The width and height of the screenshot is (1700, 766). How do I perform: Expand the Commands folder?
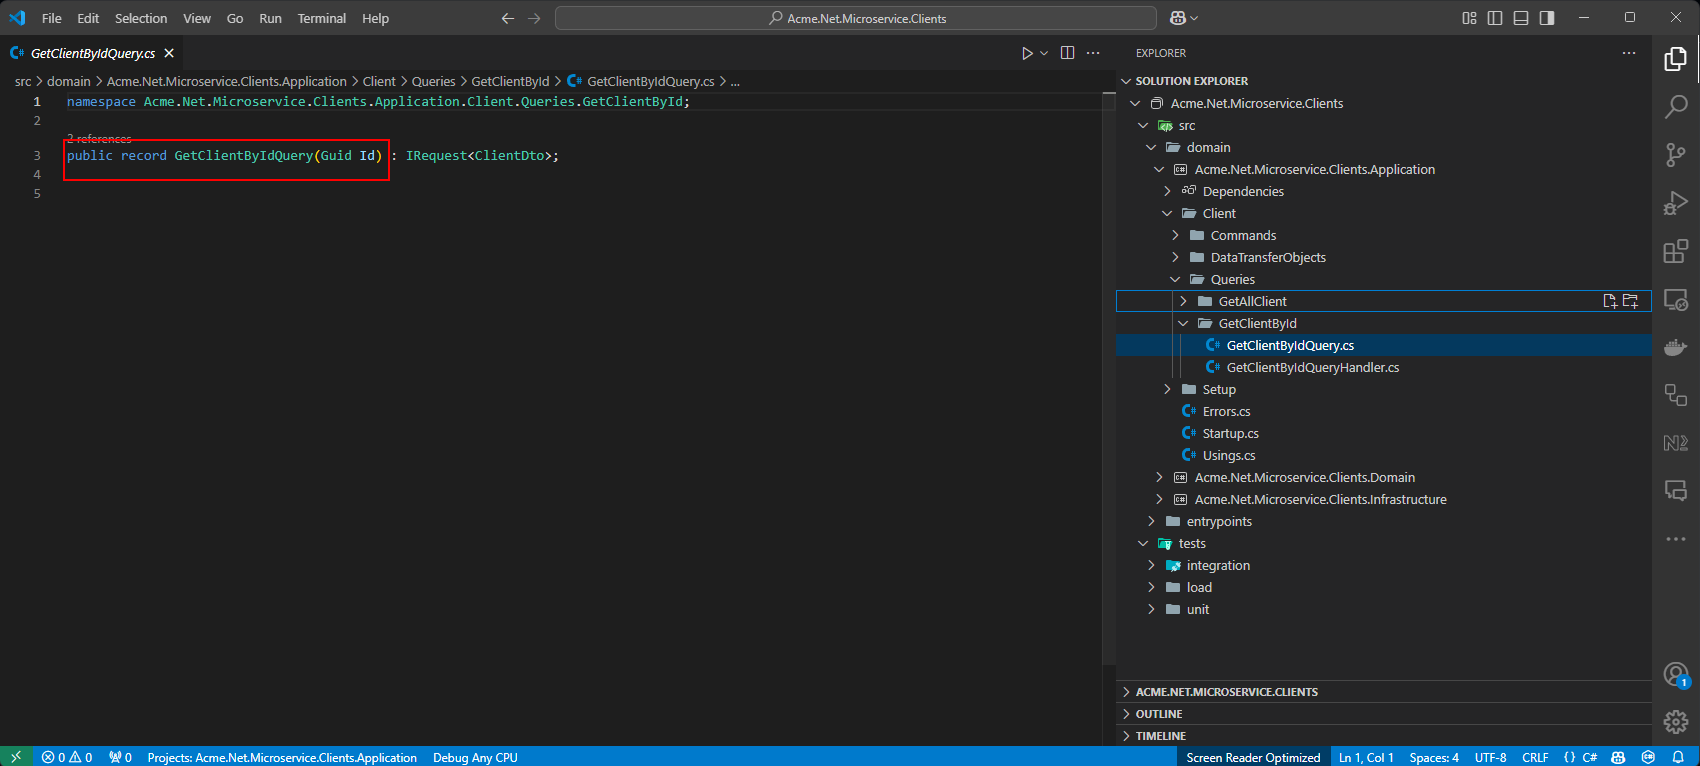pyautogui.click(x=1175, y=235)
